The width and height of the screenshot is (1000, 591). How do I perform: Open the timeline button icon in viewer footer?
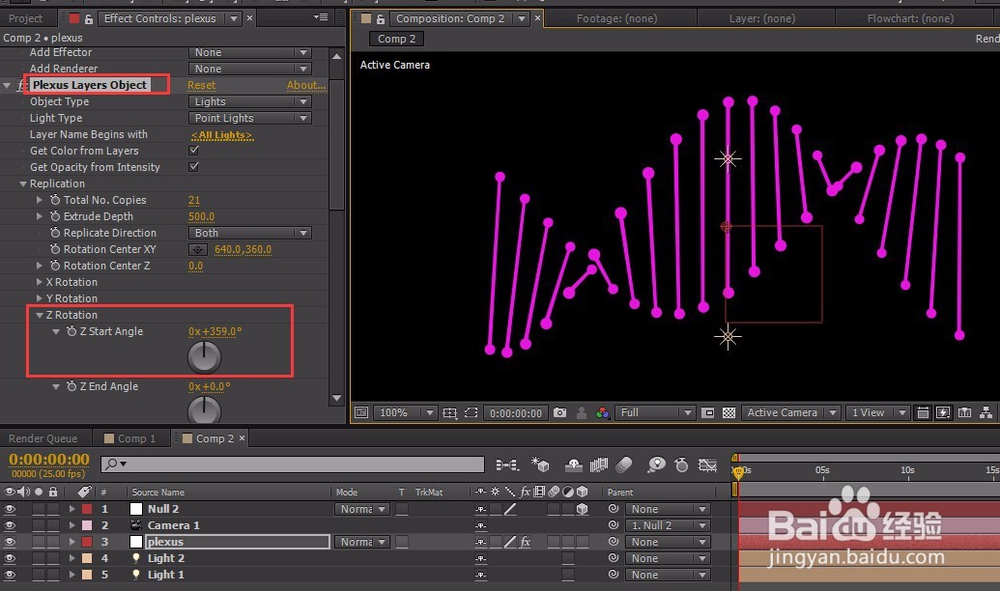coord(964,413)
